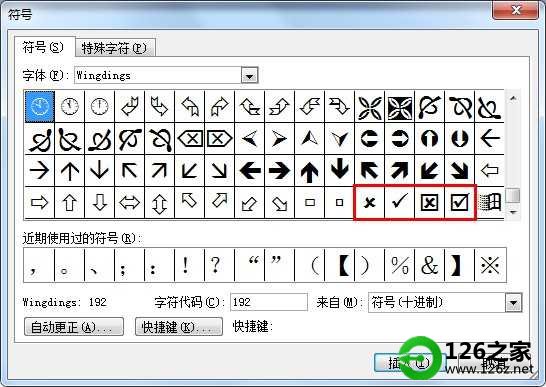Select the boxed x mark symbol

pos(429,202)
